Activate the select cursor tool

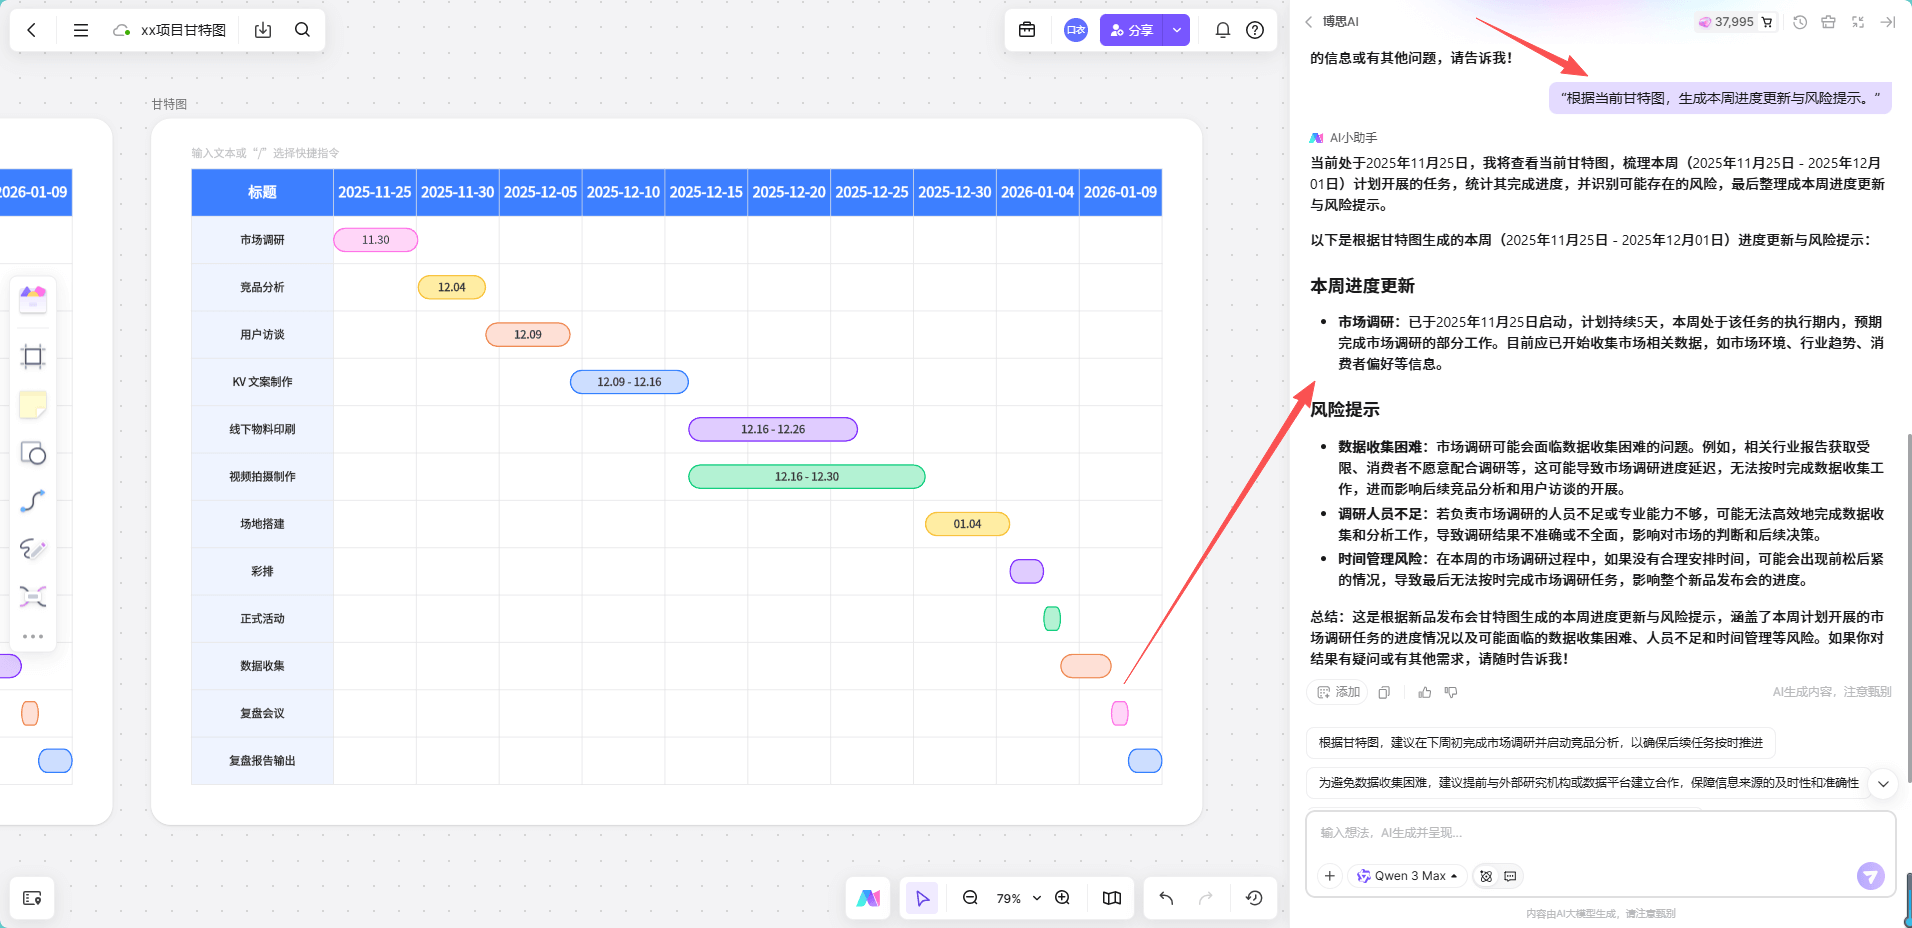(x=922, y=898)
